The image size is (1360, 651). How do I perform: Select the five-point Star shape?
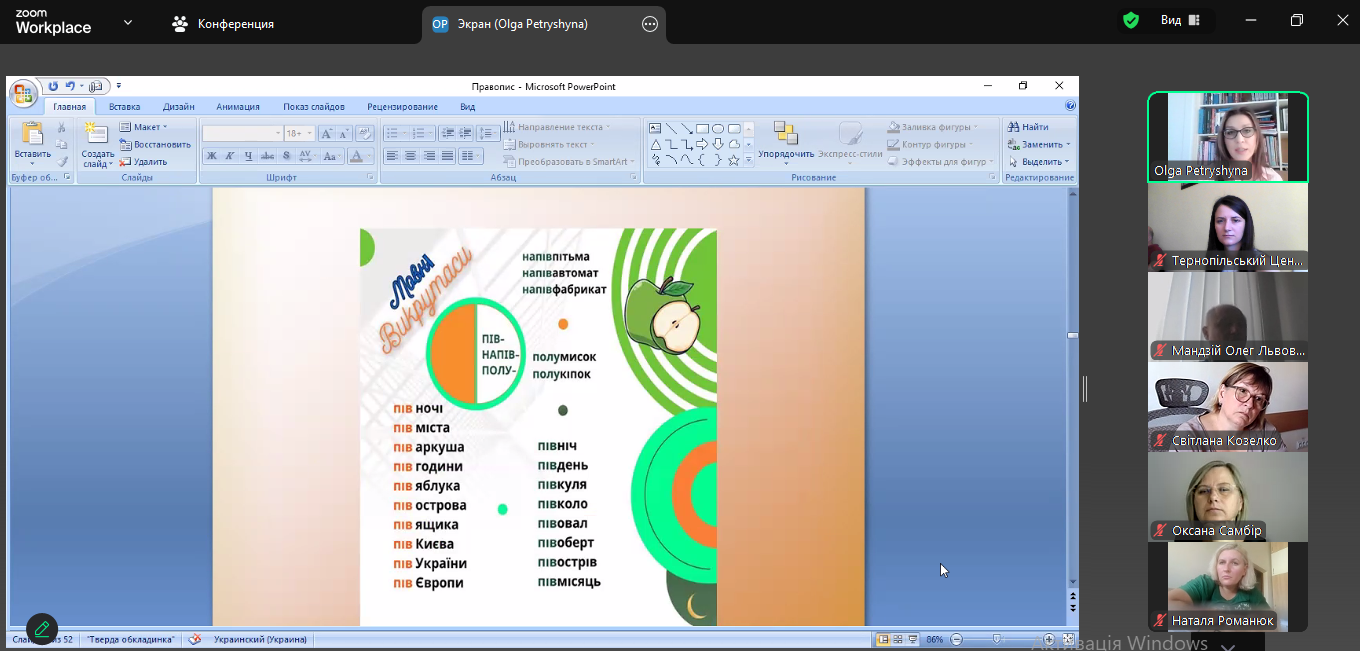click(734, 160)
